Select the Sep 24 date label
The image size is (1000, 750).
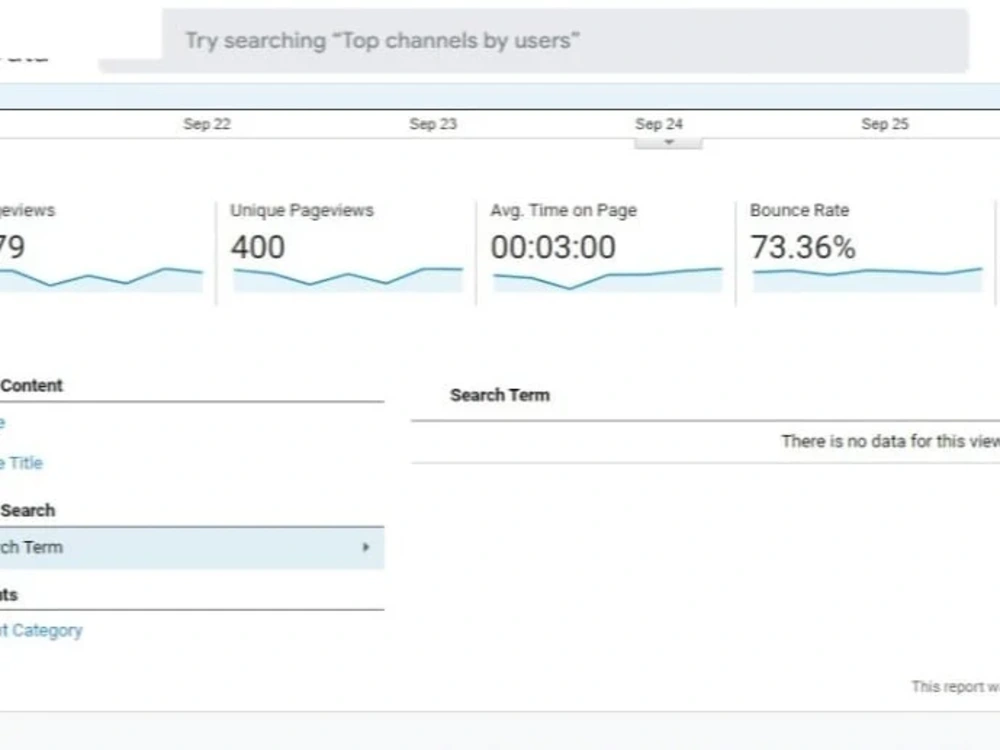(x=659, y=124)
